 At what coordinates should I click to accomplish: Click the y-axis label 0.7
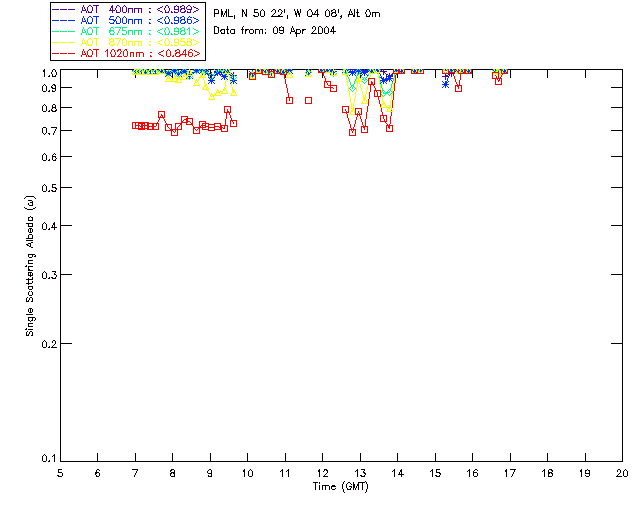(49, 131)
